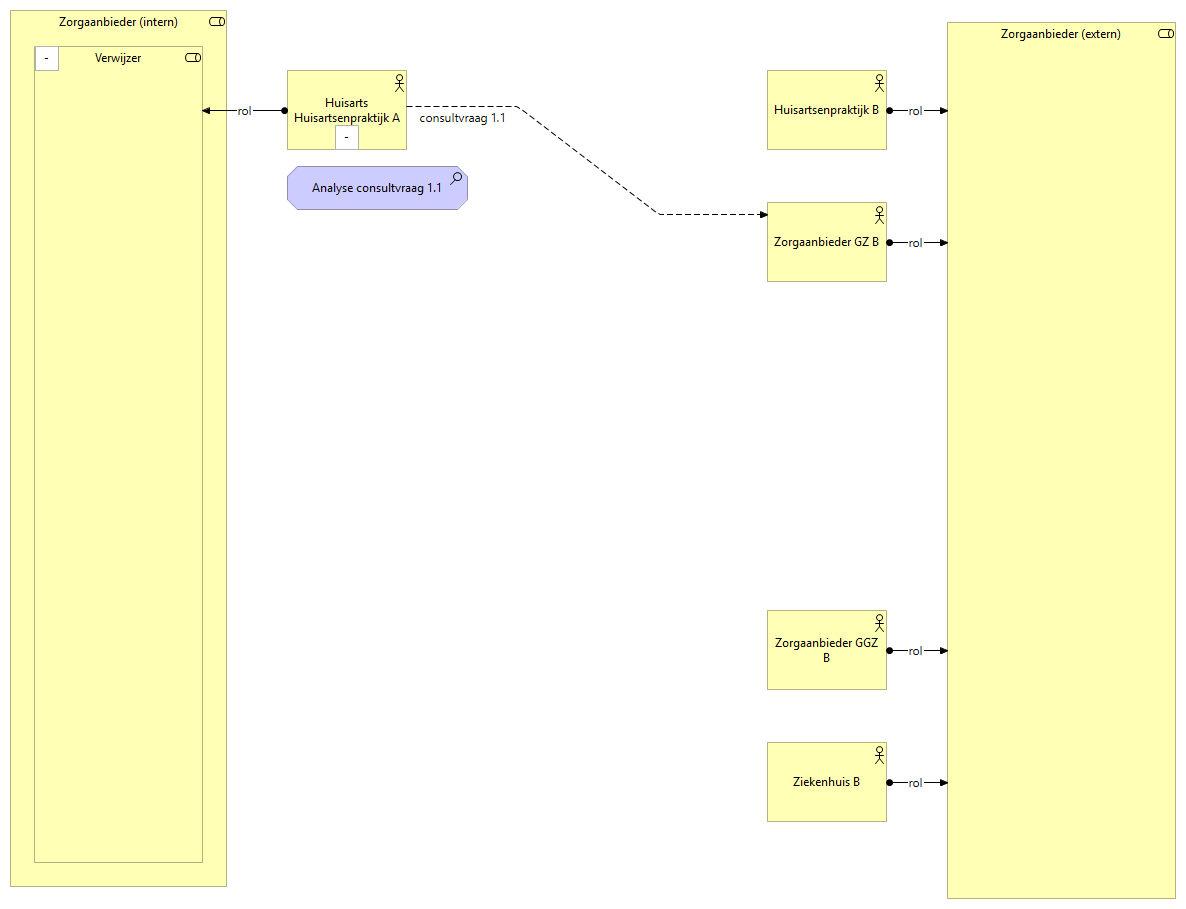
Task: Click the actor icon on Ziekenhuis B
Action: point(879,753)
